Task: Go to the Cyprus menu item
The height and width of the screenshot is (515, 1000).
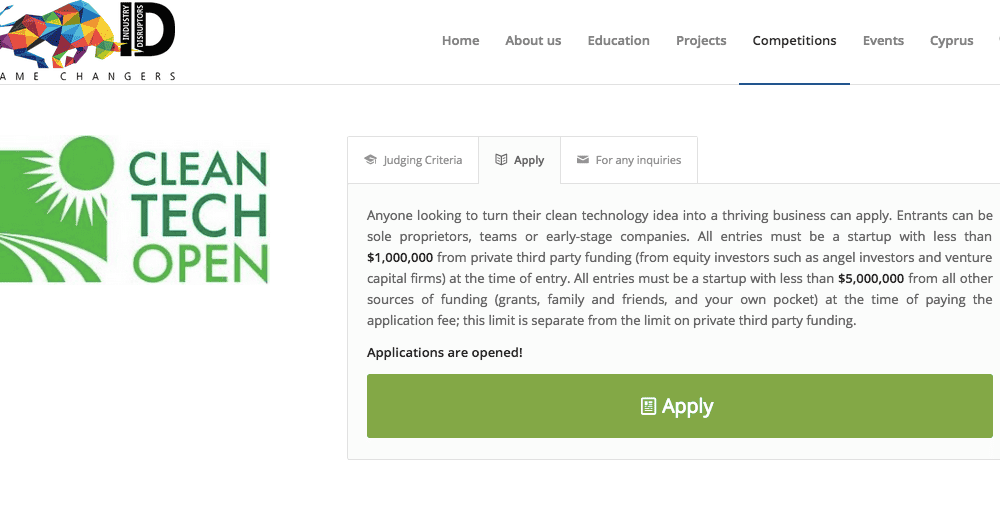Action: coord(951,41)
